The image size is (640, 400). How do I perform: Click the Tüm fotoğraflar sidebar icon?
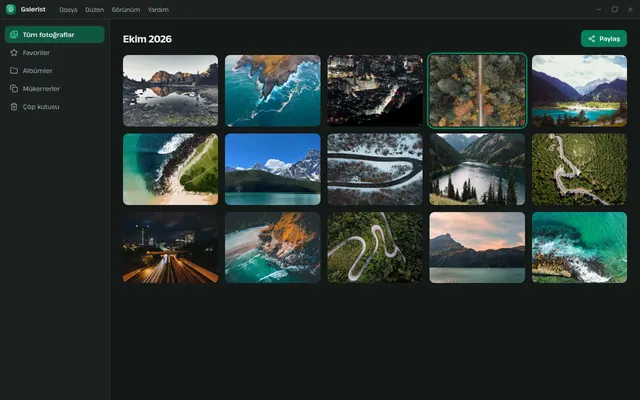pyautogui.click(x=14, y=35)
